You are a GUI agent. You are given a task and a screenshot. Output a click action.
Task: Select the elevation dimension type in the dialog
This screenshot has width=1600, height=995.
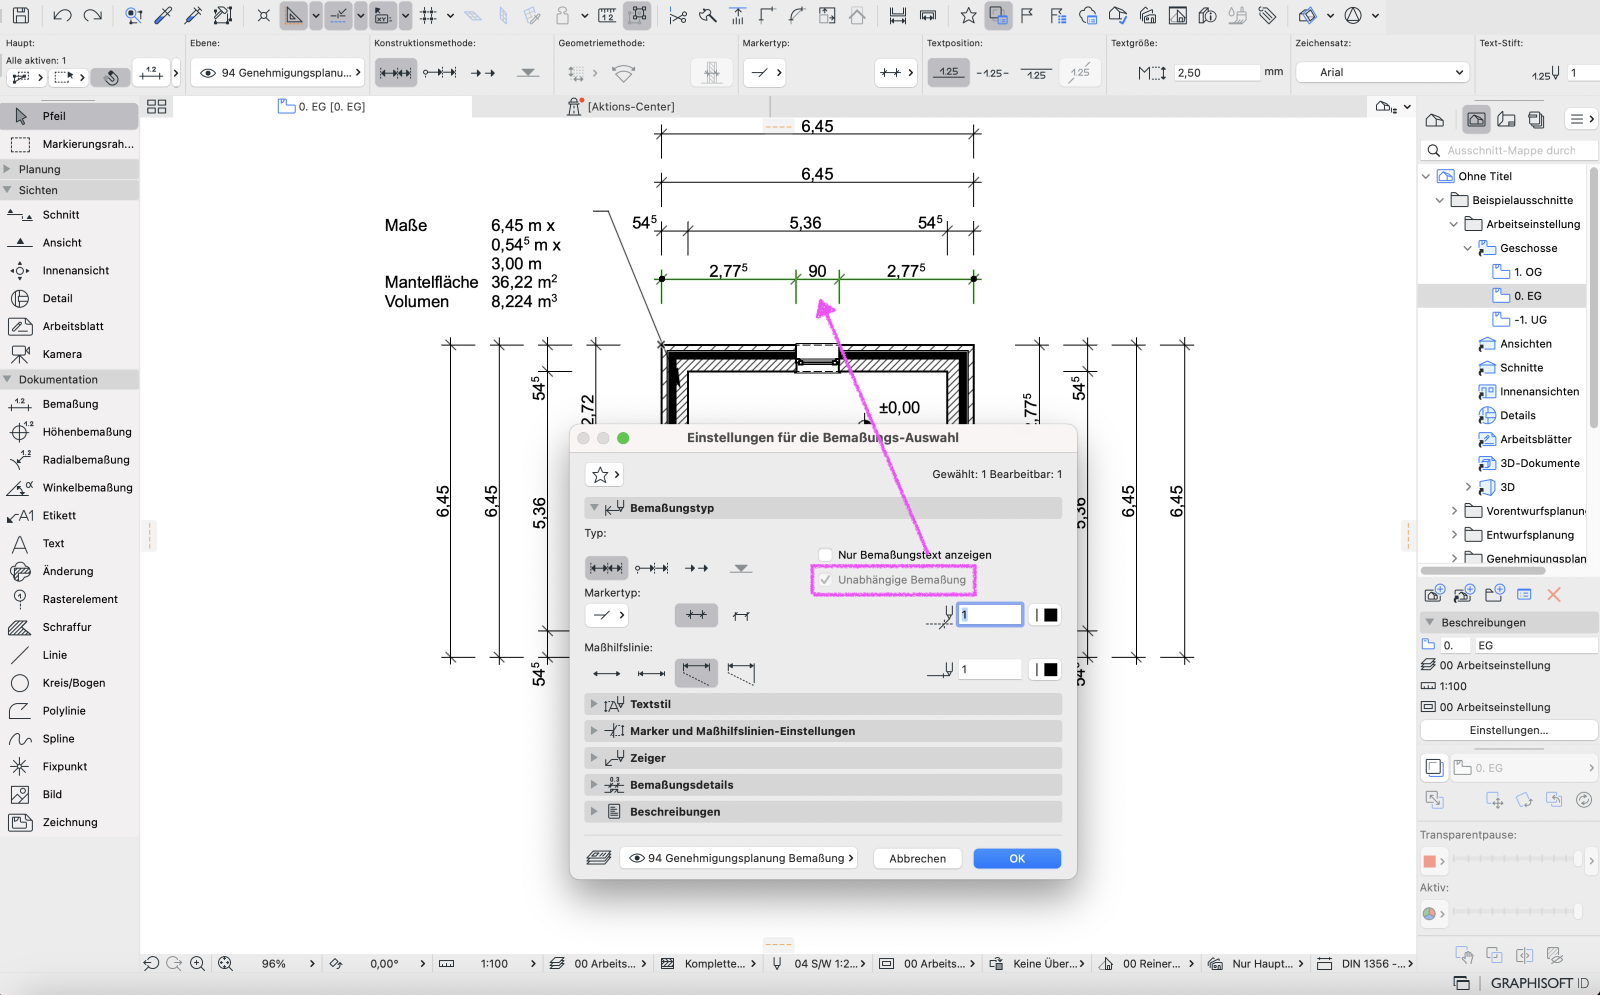coord(741,568)
